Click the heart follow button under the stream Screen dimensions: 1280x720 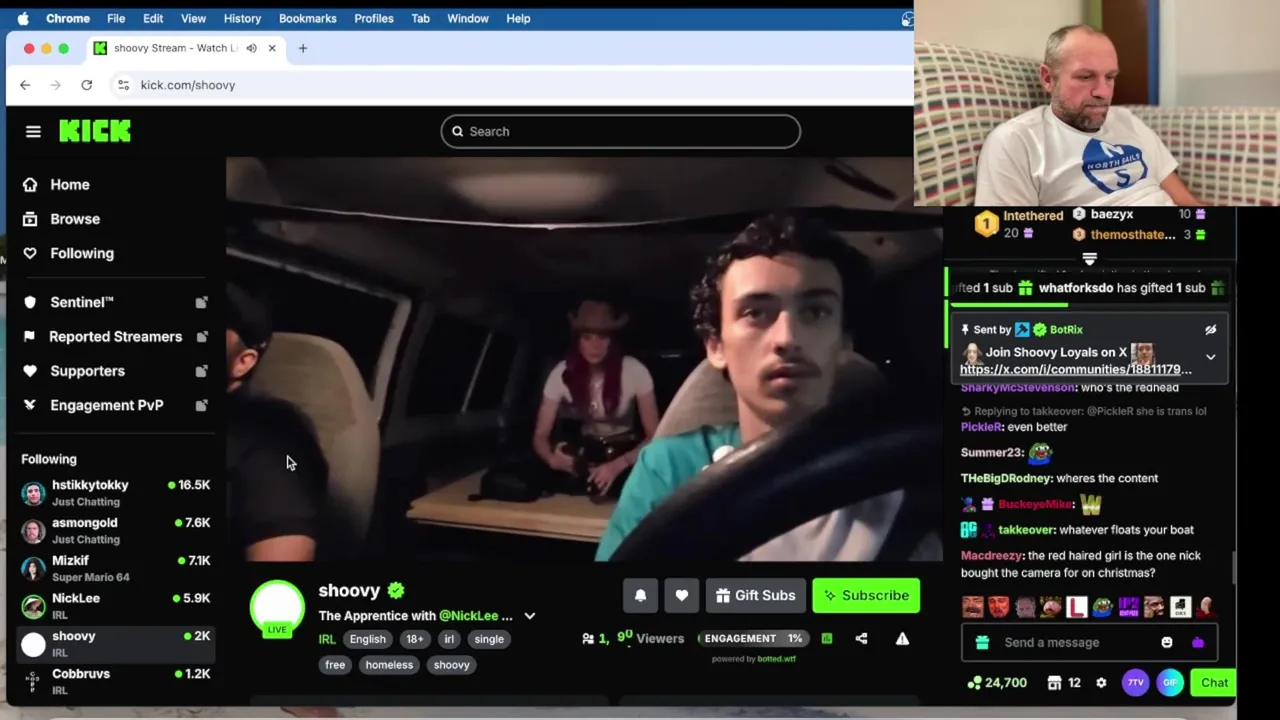tap(681, 595)
